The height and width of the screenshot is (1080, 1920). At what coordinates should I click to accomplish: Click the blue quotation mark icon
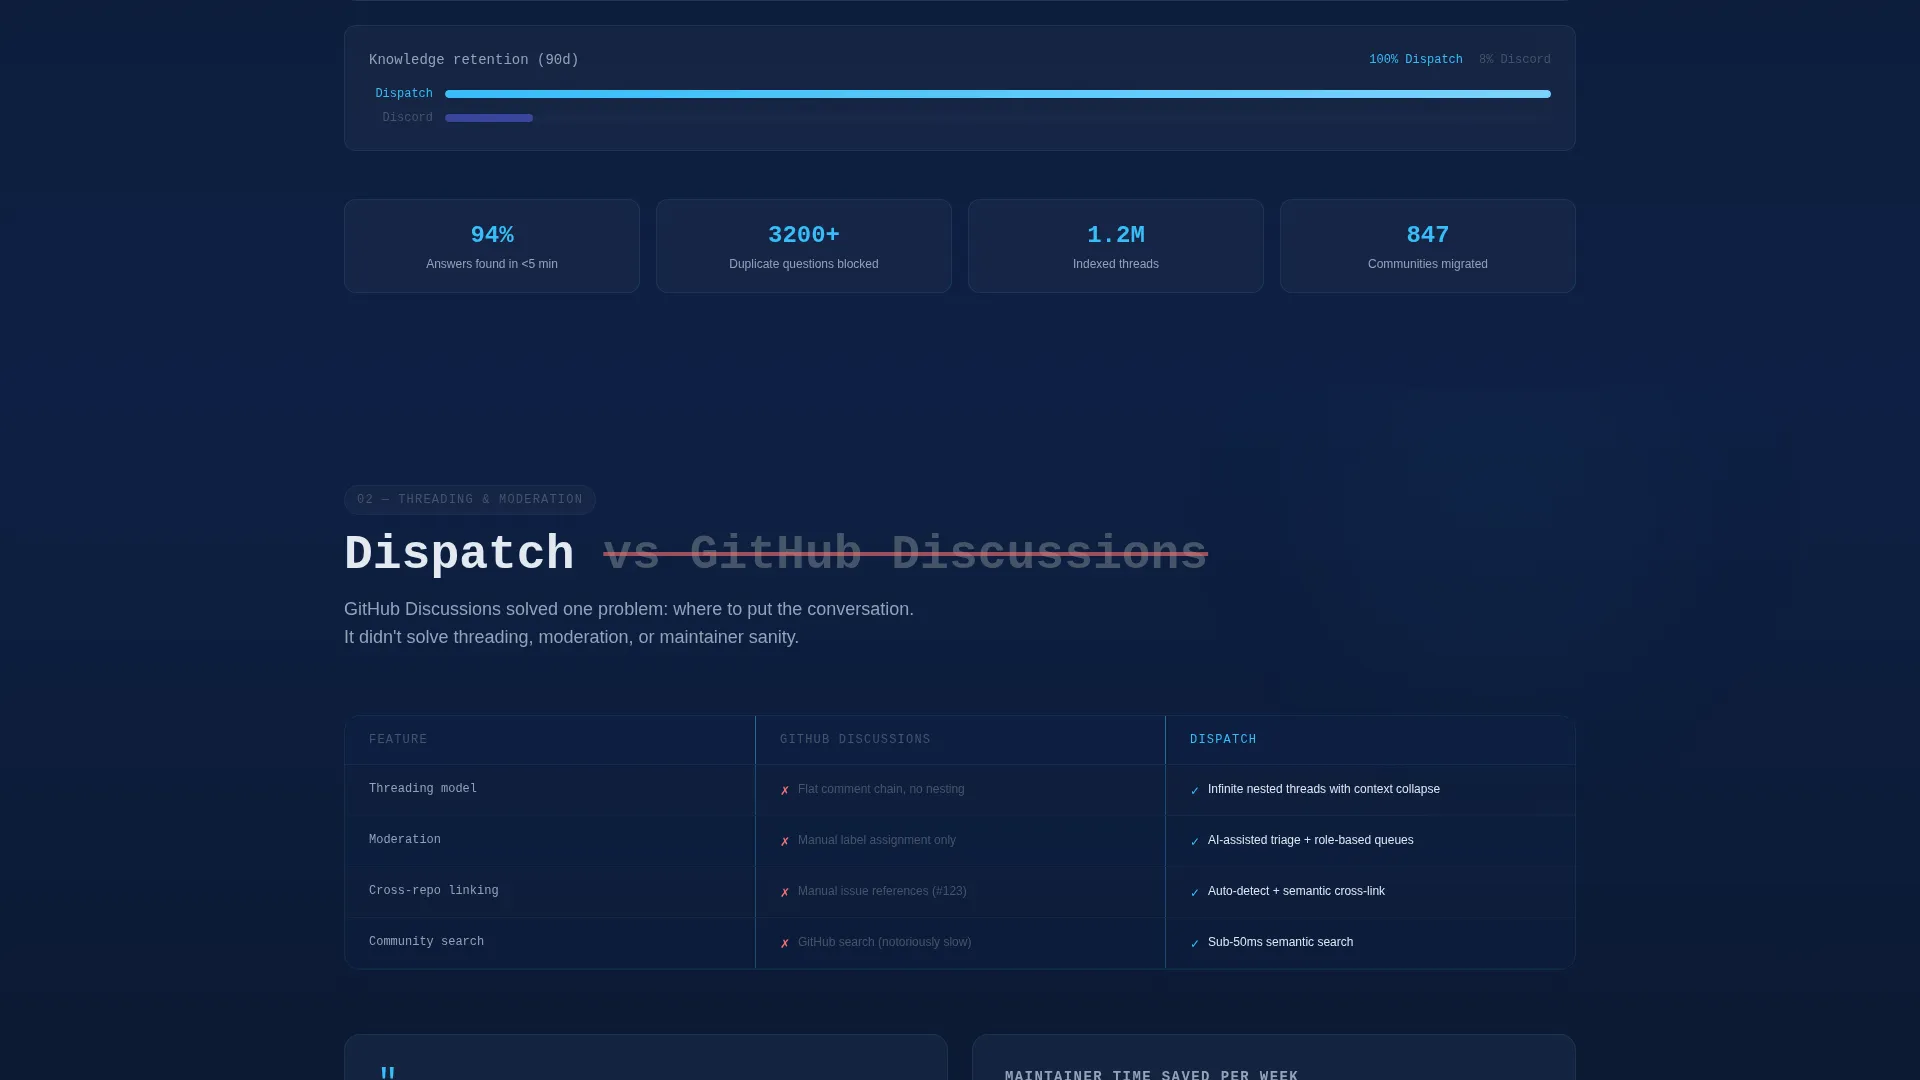click(388, 1072)
